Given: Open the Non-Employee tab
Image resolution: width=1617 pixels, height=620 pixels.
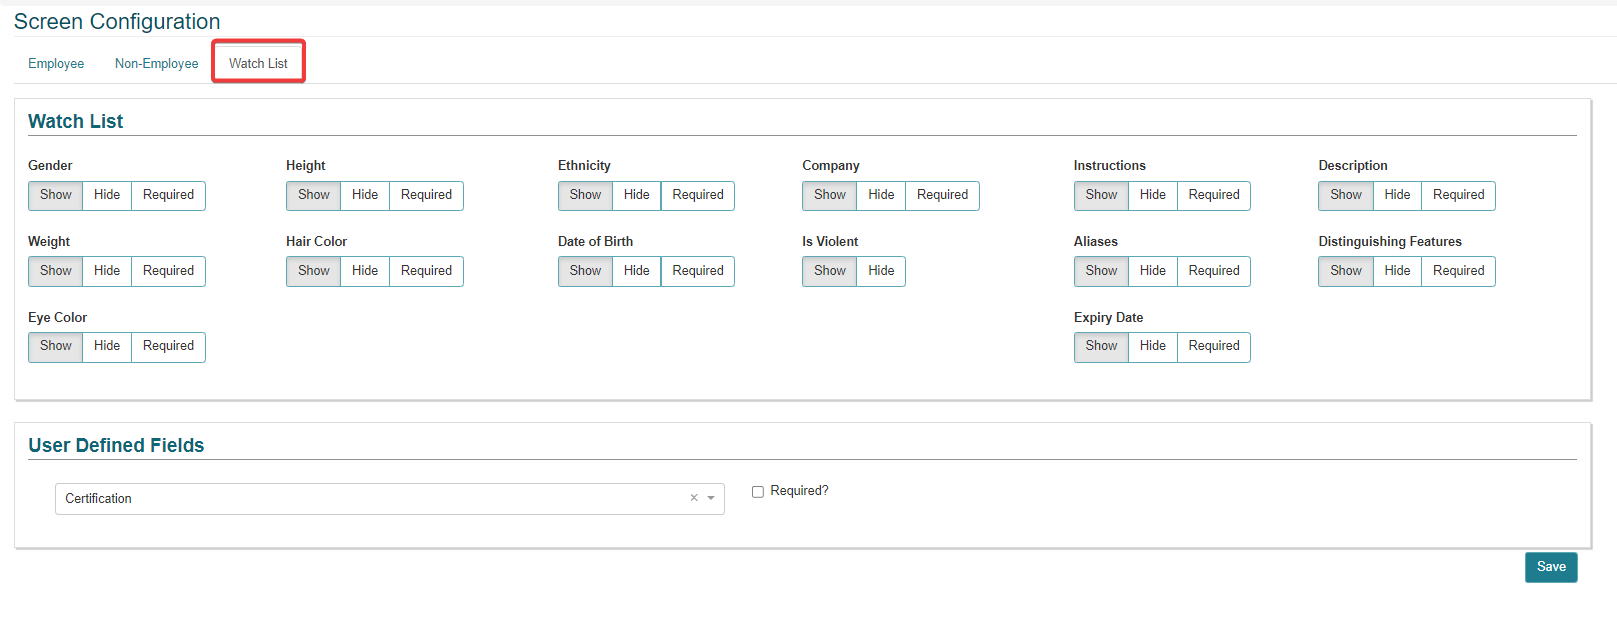Looking at the screenshot, I should tap(156, 63).
